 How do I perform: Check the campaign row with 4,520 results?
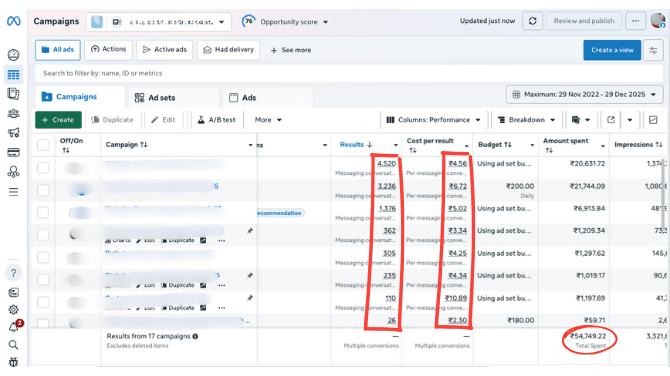click(x=43, y=167)
